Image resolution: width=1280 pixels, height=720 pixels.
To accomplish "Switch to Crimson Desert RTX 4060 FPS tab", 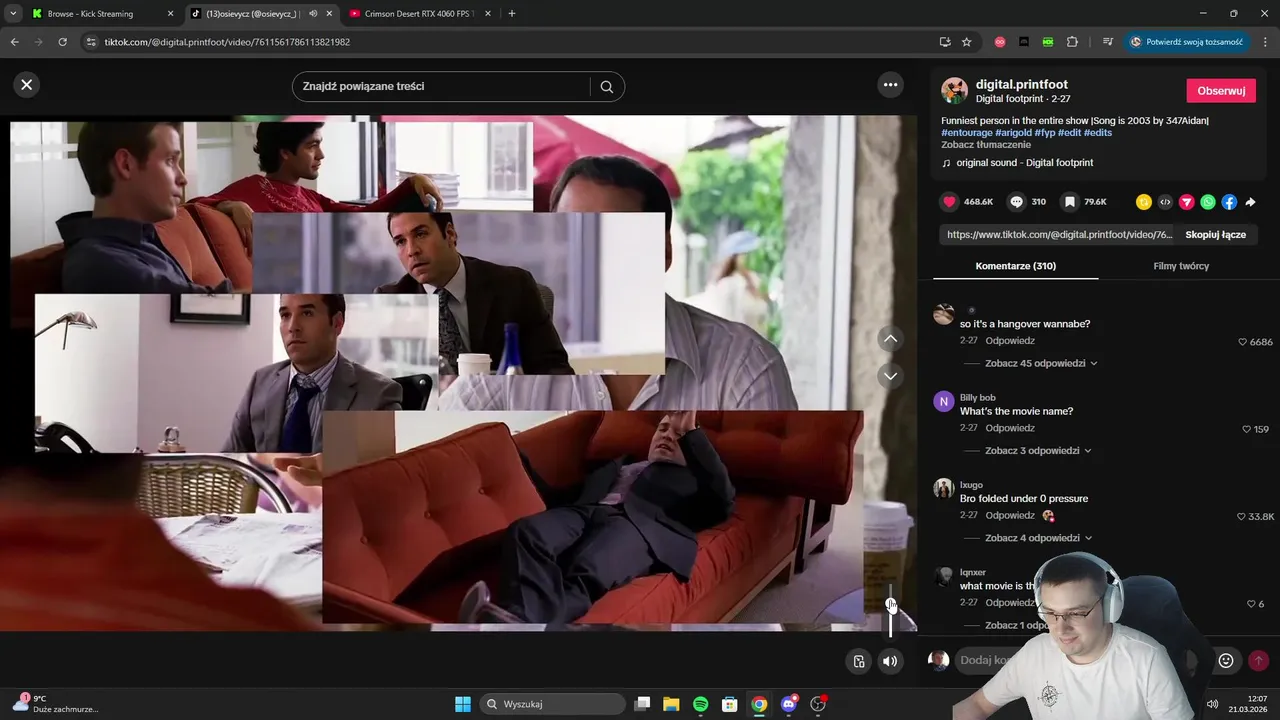I will [418, 14].
